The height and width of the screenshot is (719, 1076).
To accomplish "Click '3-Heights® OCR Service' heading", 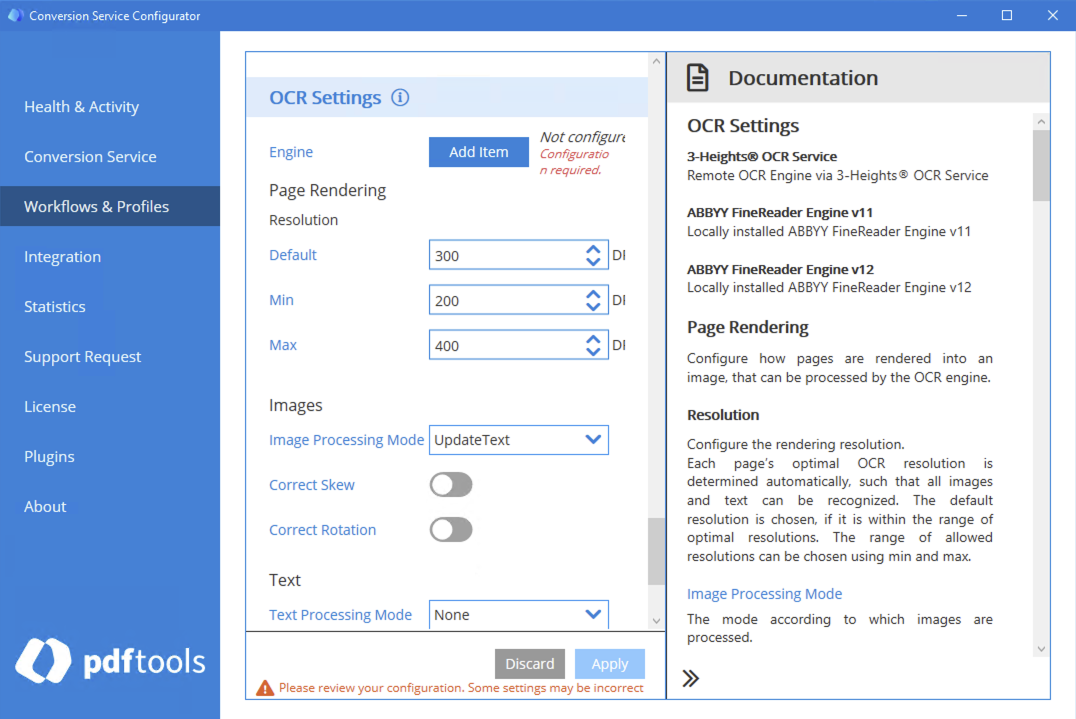I will pyautogui.click(x=762, y=156).
